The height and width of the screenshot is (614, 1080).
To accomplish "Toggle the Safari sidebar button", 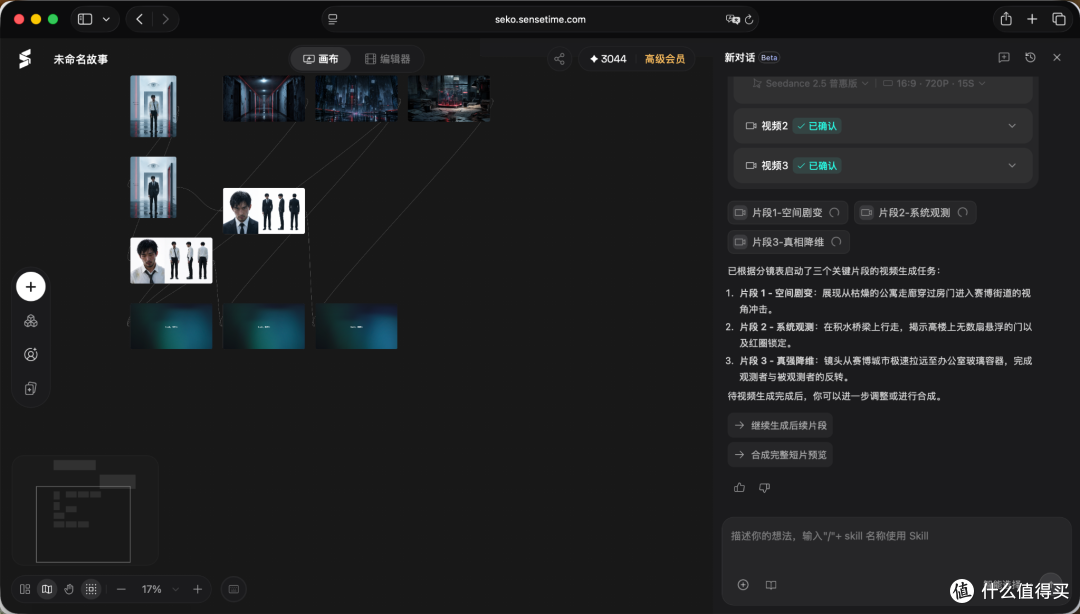I will click(85, 19).
